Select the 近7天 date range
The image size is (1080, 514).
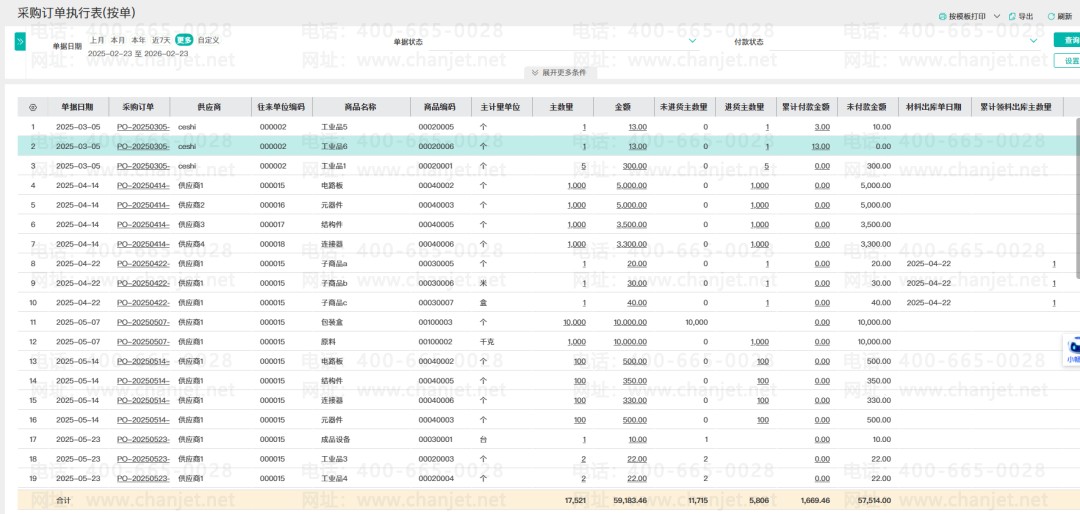[x=161, y=40]
